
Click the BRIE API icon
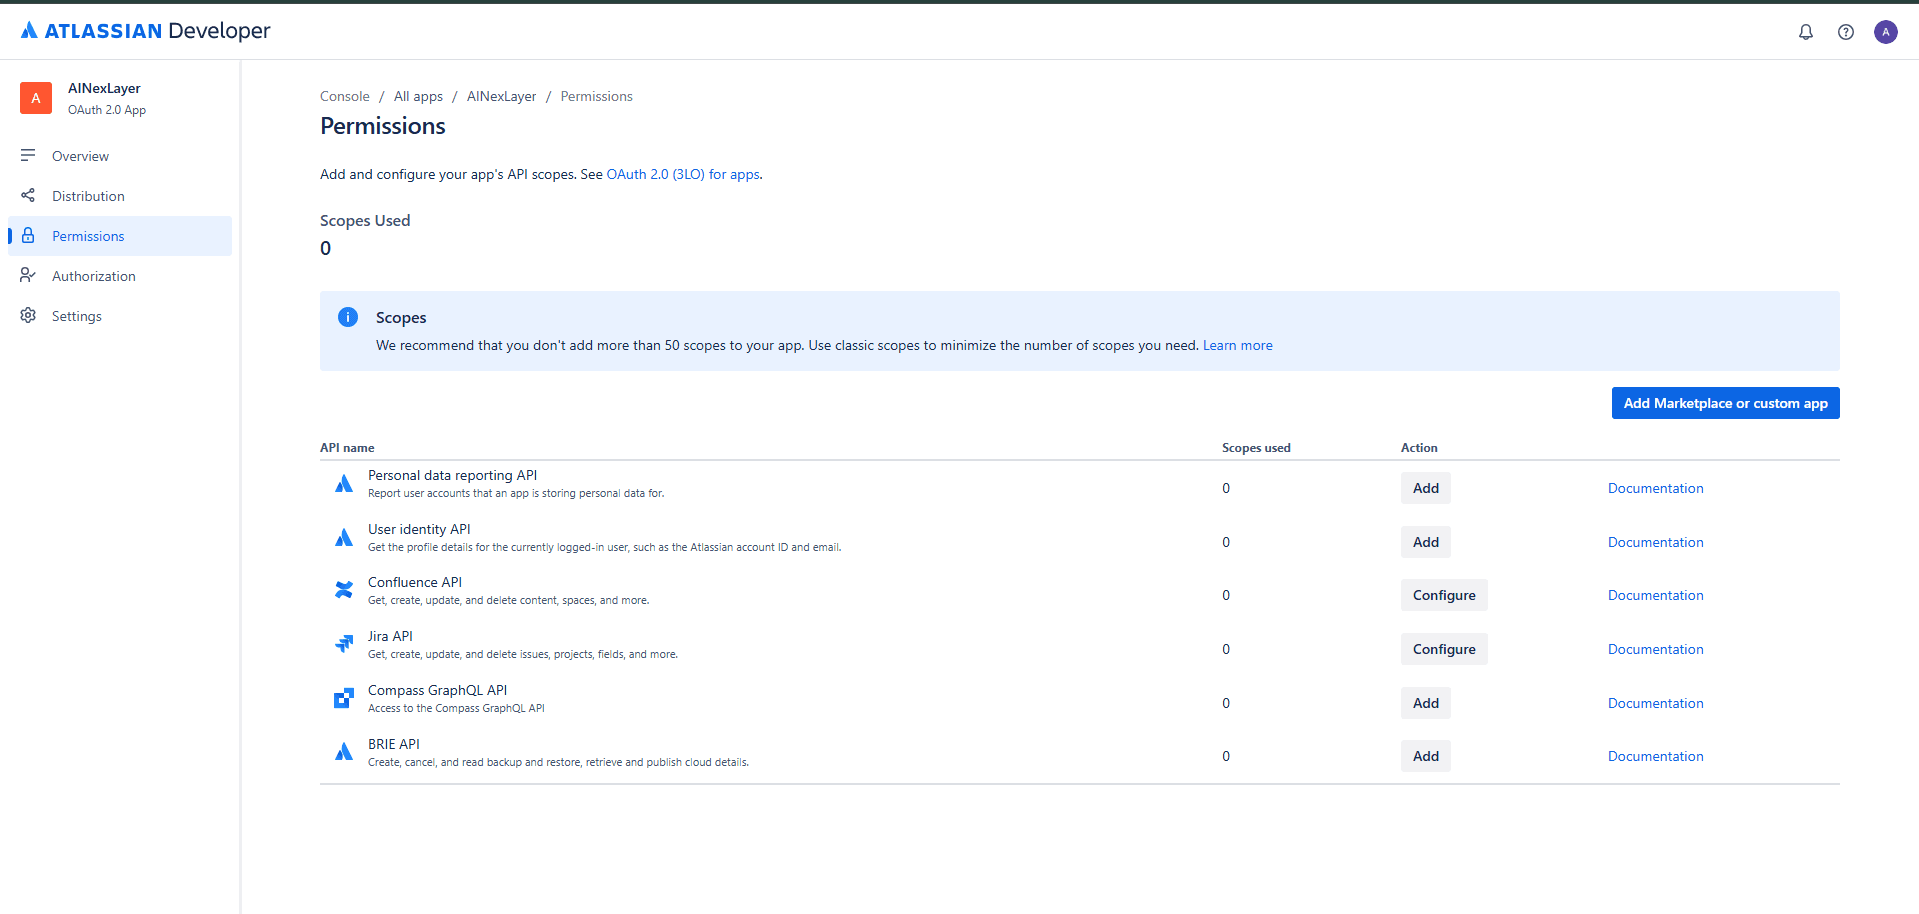(x=344, y=751)
